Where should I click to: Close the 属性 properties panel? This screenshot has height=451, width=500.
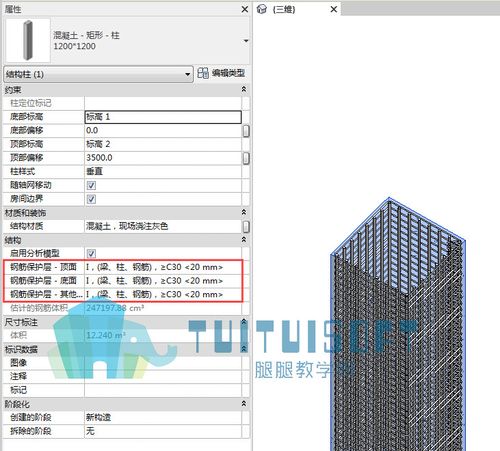coord(245,9)
